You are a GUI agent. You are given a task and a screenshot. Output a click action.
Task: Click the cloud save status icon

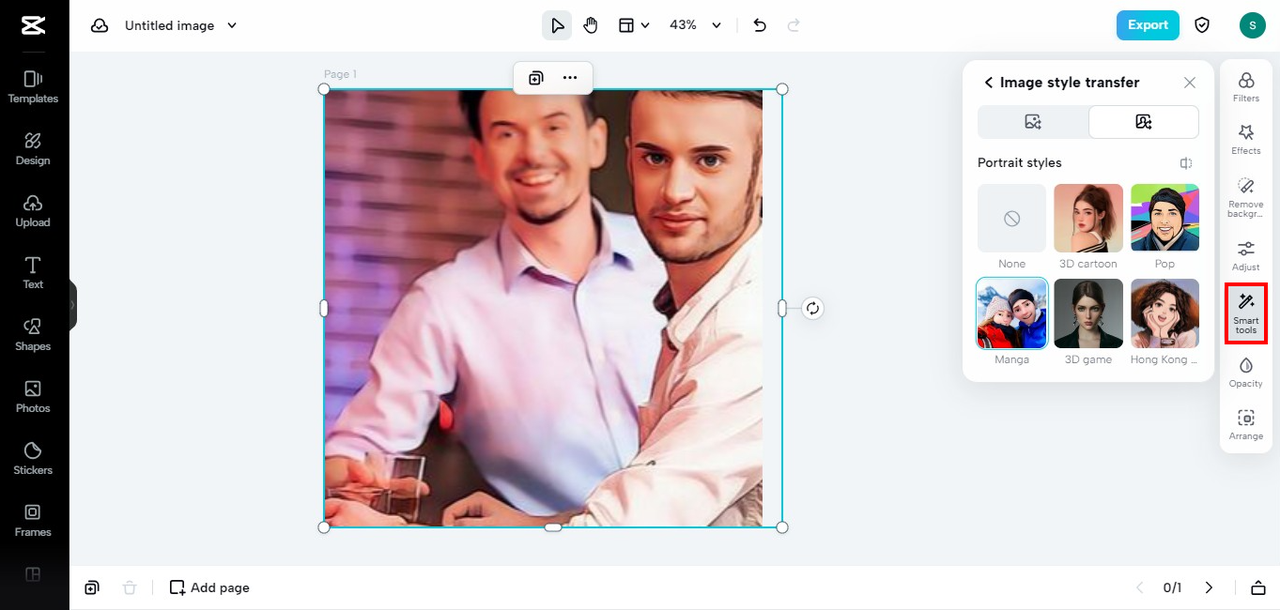(x=99, y=26)
